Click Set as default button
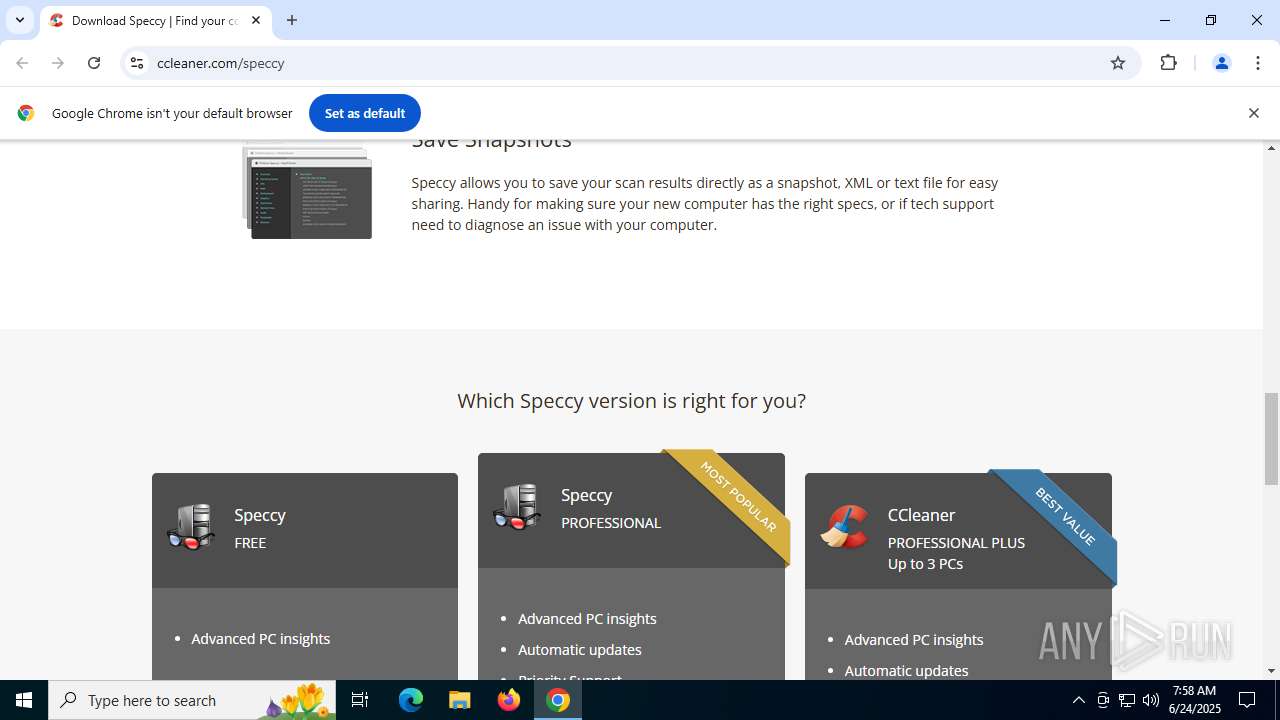Image resolution: width=1280 pixels, height=720 pixels. point(365,113)
